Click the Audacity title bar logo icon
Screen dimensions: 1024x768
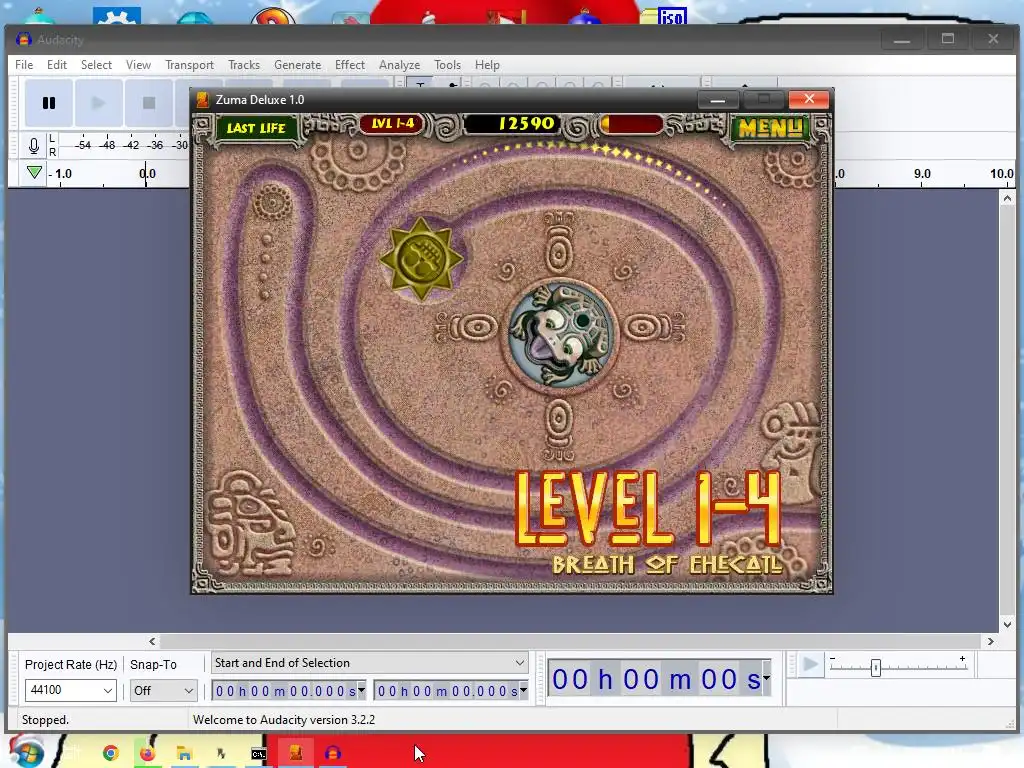(x=24, y=39)
